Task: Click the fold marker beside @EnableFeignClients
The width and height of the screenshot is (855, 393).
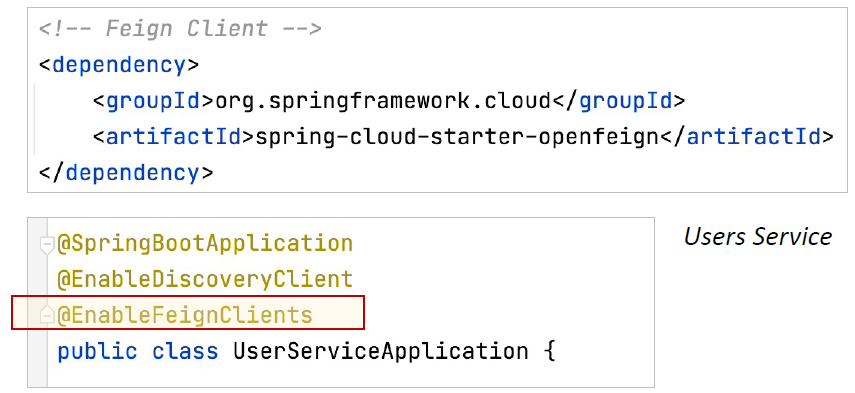Action: pos(47,315)
